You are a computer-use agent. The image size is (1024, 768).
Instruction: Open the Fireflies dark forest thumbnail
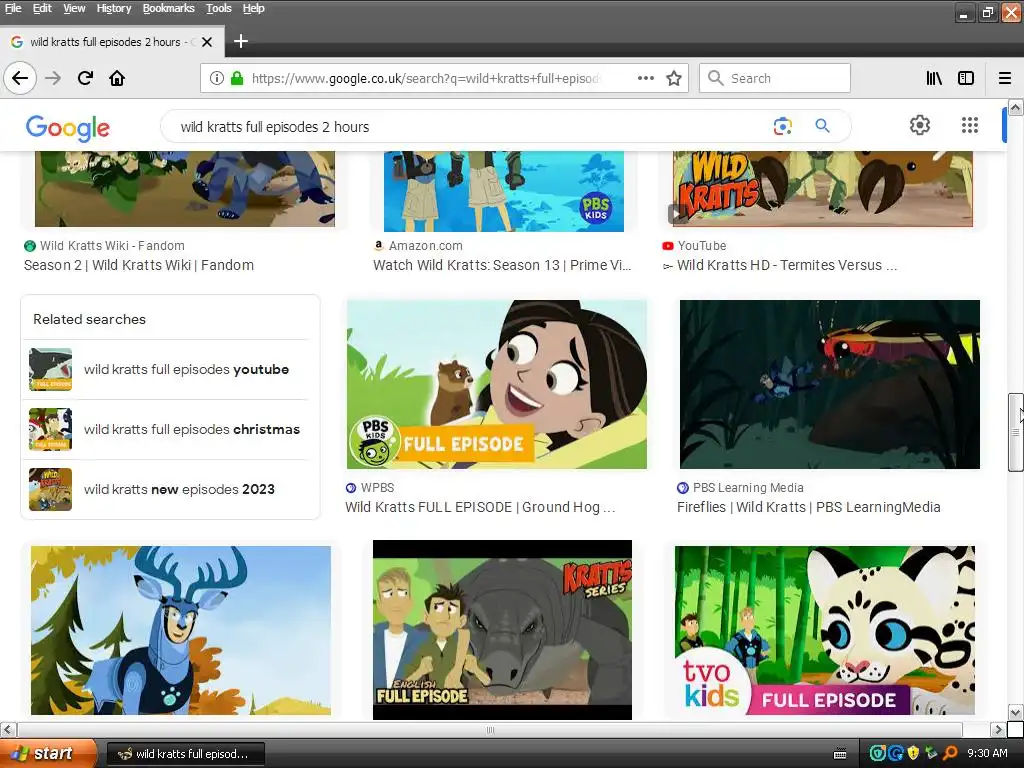(829, 384)
